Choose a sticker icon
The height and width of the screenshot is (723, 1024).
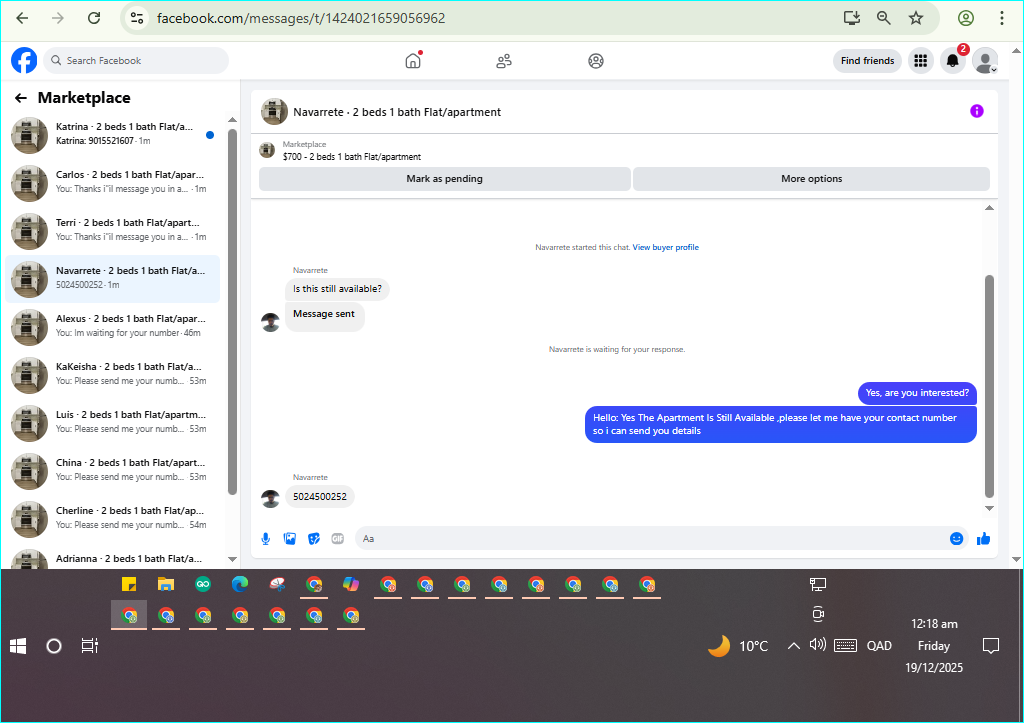click(314, 539)
